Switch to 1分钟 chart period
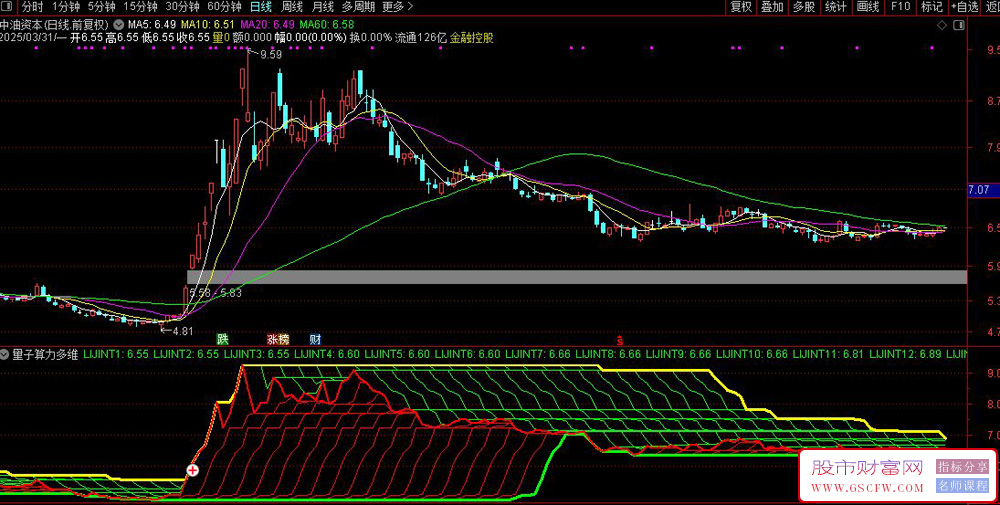This screenshot has height=505, width=1000. coord(66,7)
